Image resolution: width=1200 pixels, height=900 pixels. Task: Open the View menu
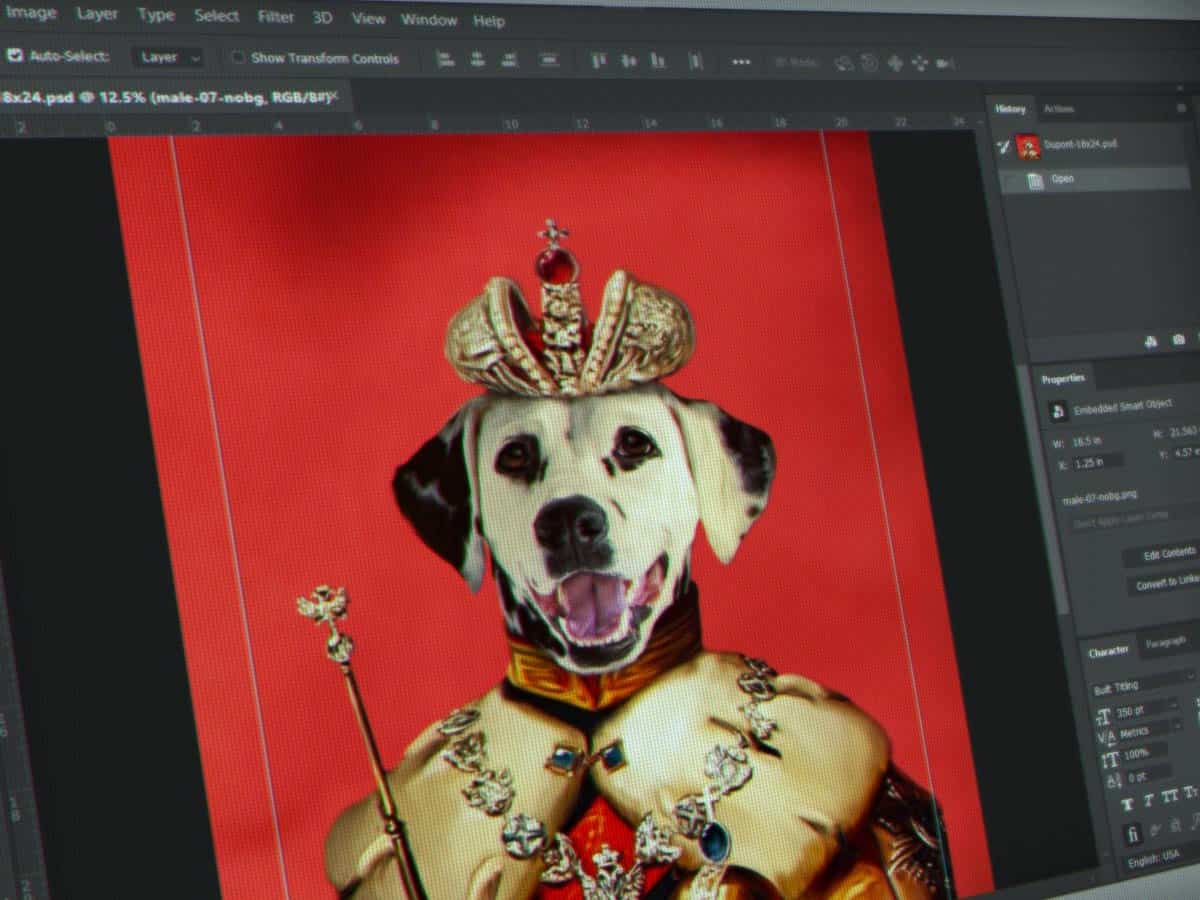(x=368, y=19)
